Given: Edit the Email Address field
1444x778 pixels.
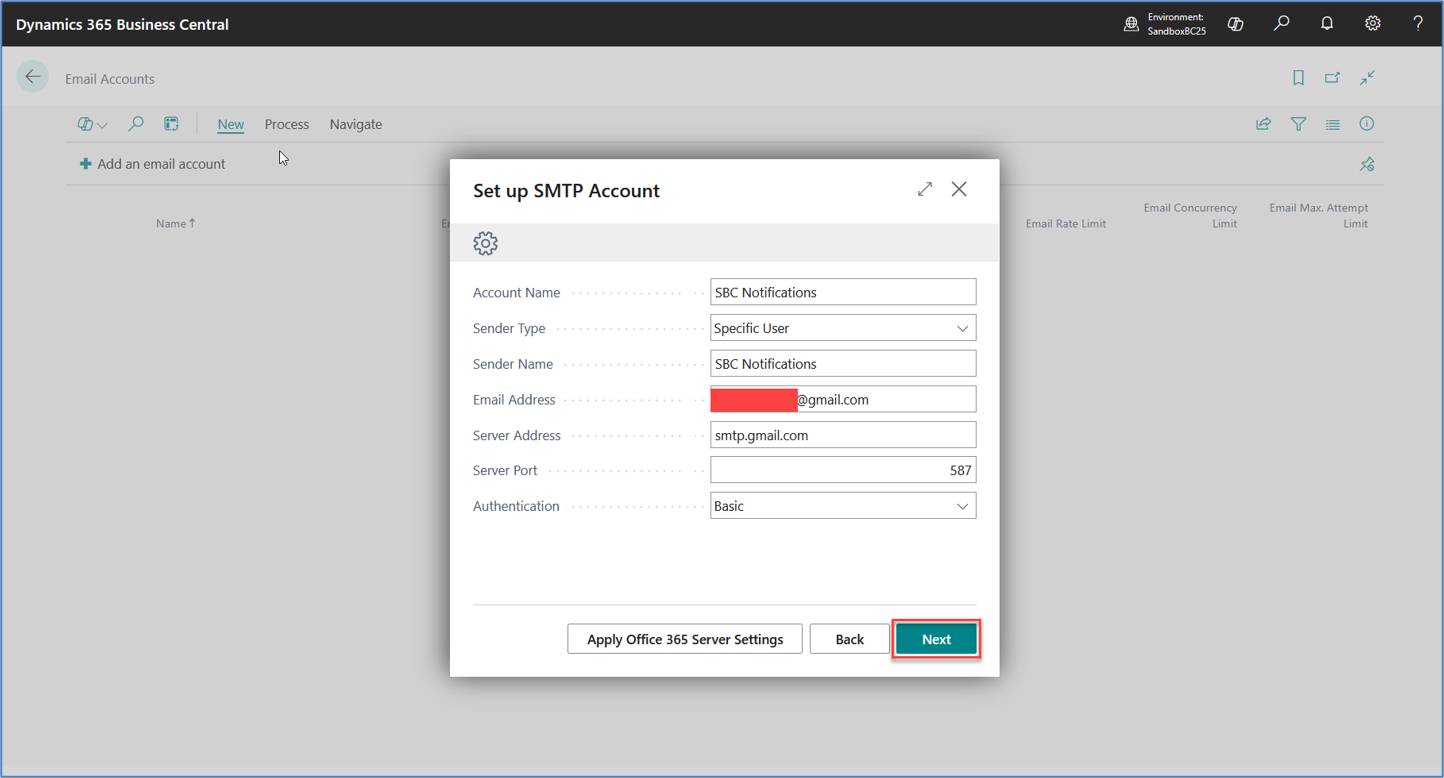Looking at the screenshot, I should (x=843, y=399).
